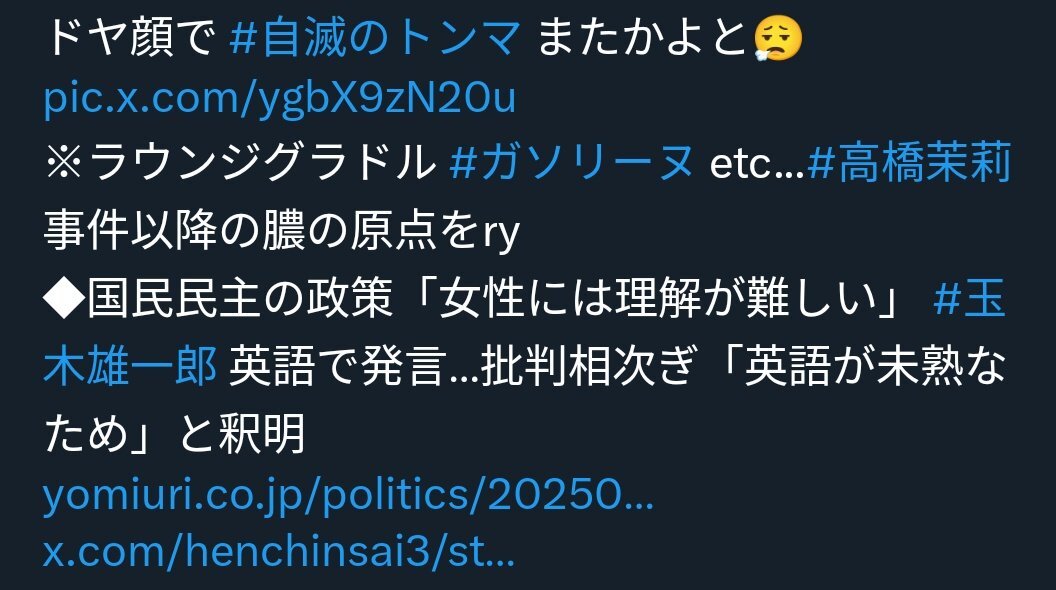This screenshot has width=1056, height=590.
Task: Click the '木雄一郎' hashtag continuation text
Action: (130, 366)
